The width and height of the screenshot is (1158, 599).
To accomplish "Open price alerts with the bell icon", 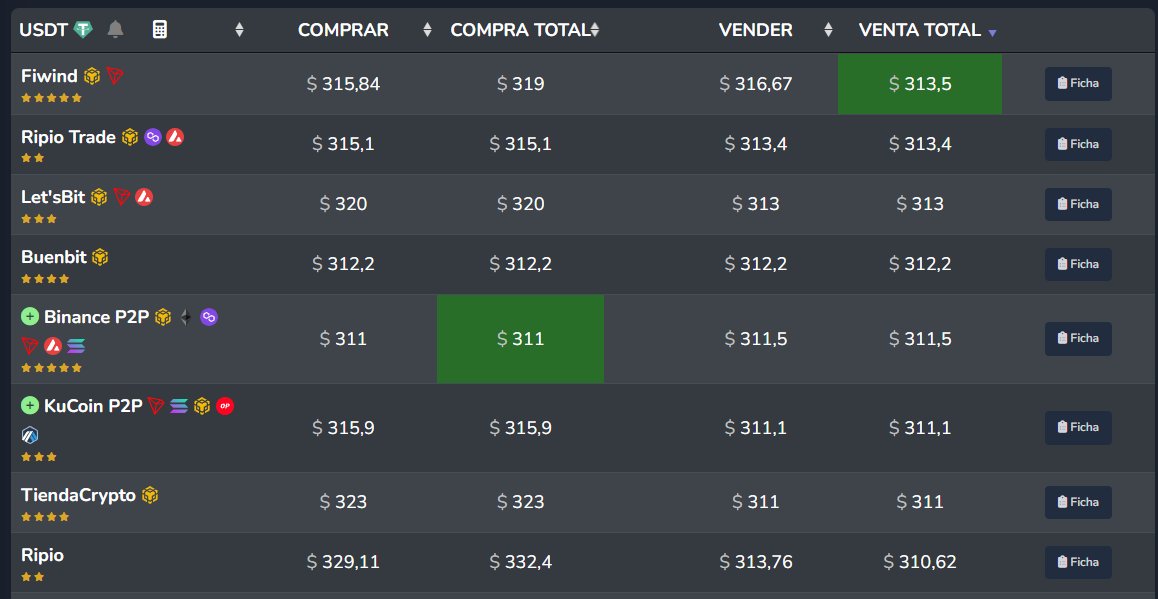I will pyautogui.click(x=115, y=30).
